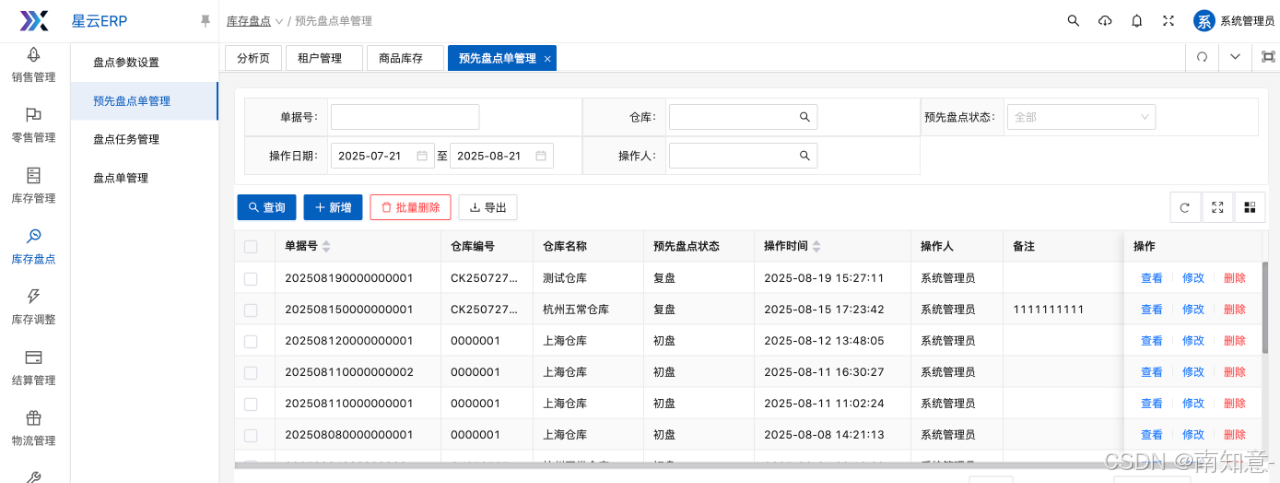This screenshot has height=483, width=1280.
Task: Click the 新增 button
Action: click(333, 207)
